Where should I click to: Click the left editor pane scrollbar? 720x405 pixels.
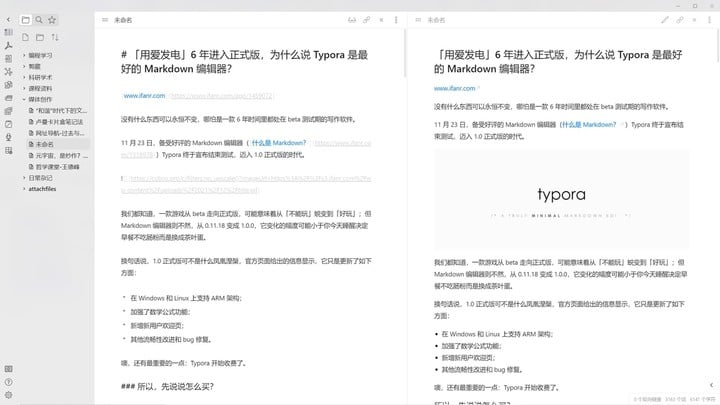405,53
